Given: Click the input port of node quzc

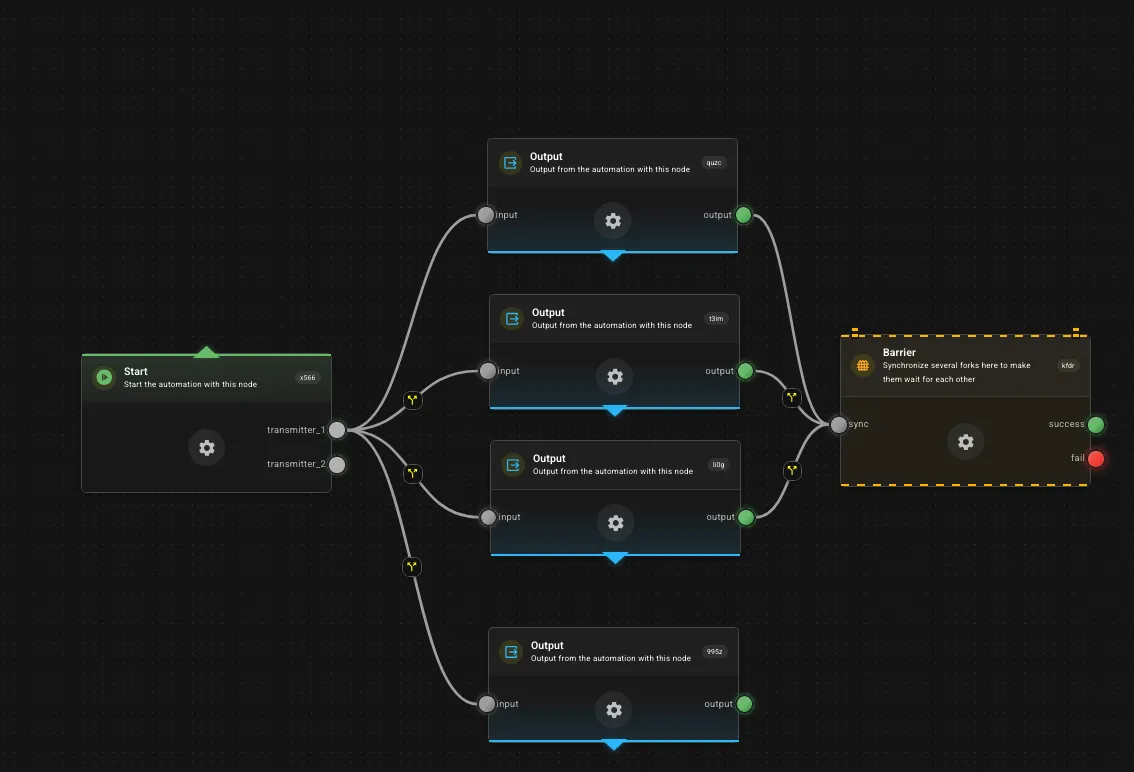Looking at the screenshot, I should coord(486,215).
